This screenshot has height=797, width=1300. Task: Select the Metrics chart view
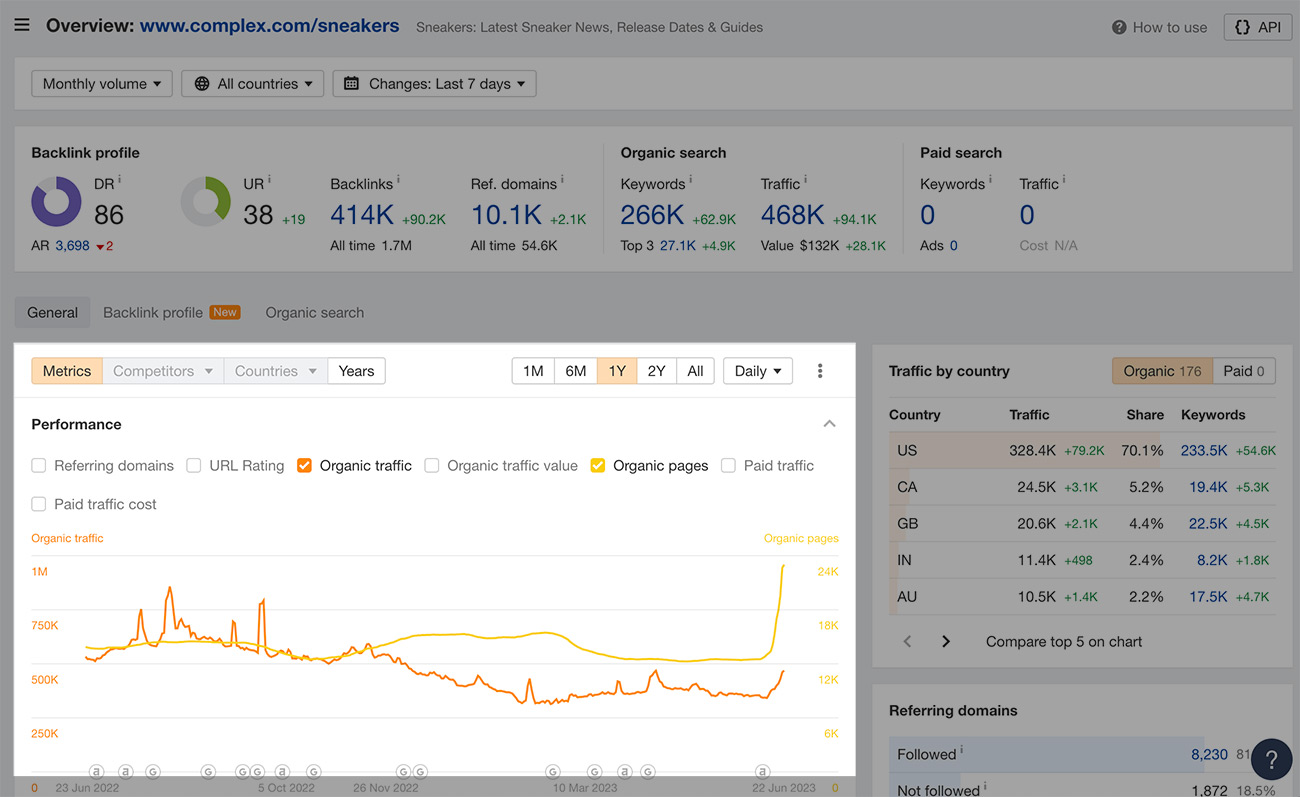coord(67,371)
